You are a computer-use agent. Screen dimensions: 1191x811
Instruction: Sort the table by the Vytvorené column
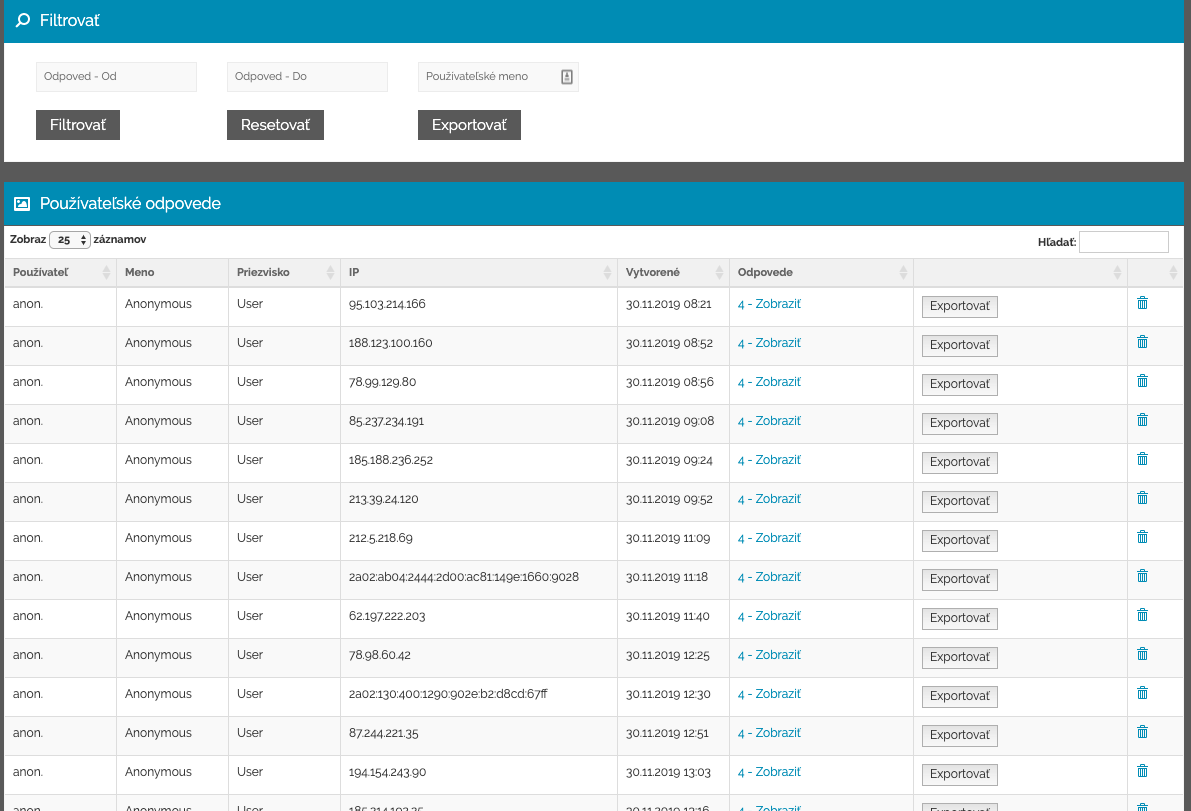click(673, 272)
